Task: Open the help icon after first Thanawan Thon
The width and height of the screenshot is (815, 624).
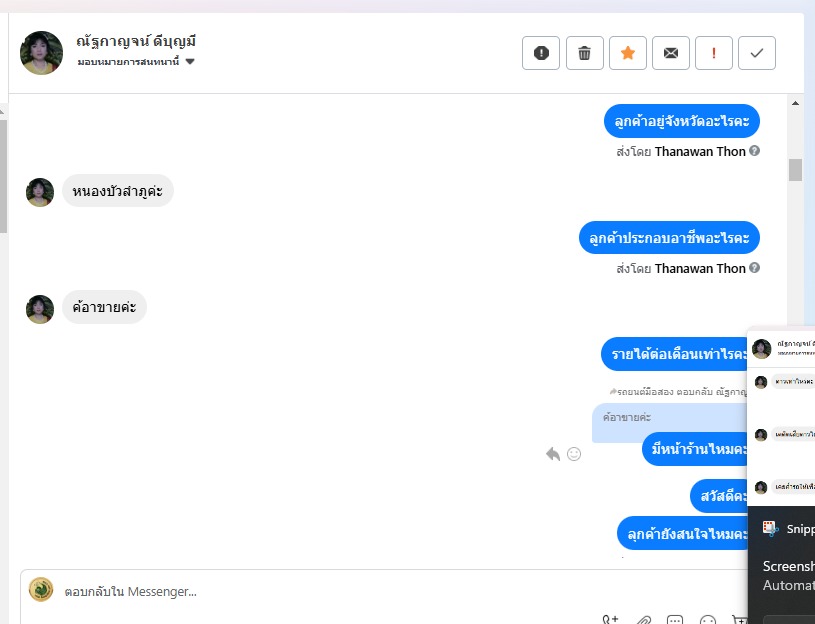Action: coord(755,151)
